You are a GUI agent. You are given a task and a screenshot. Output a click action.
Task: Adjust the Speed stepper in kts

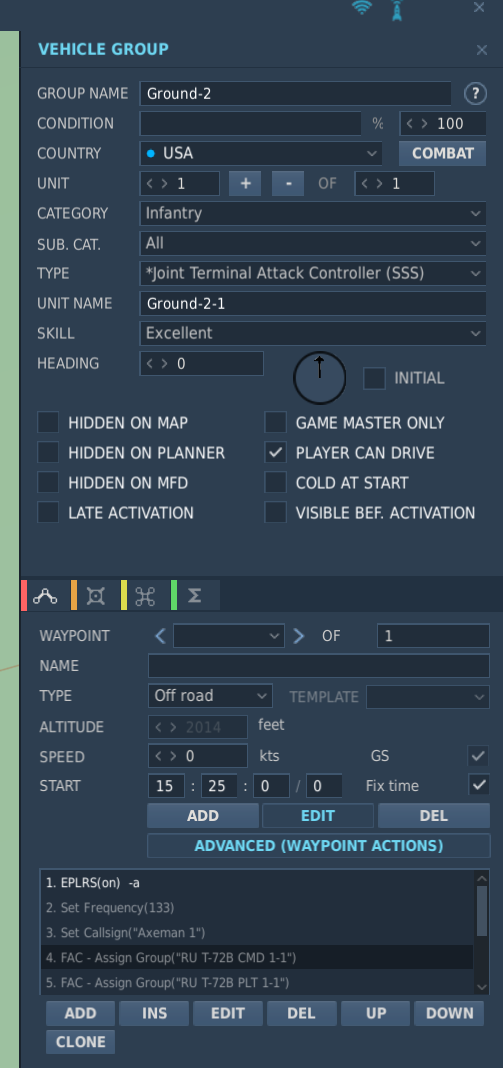click(198, 756)
